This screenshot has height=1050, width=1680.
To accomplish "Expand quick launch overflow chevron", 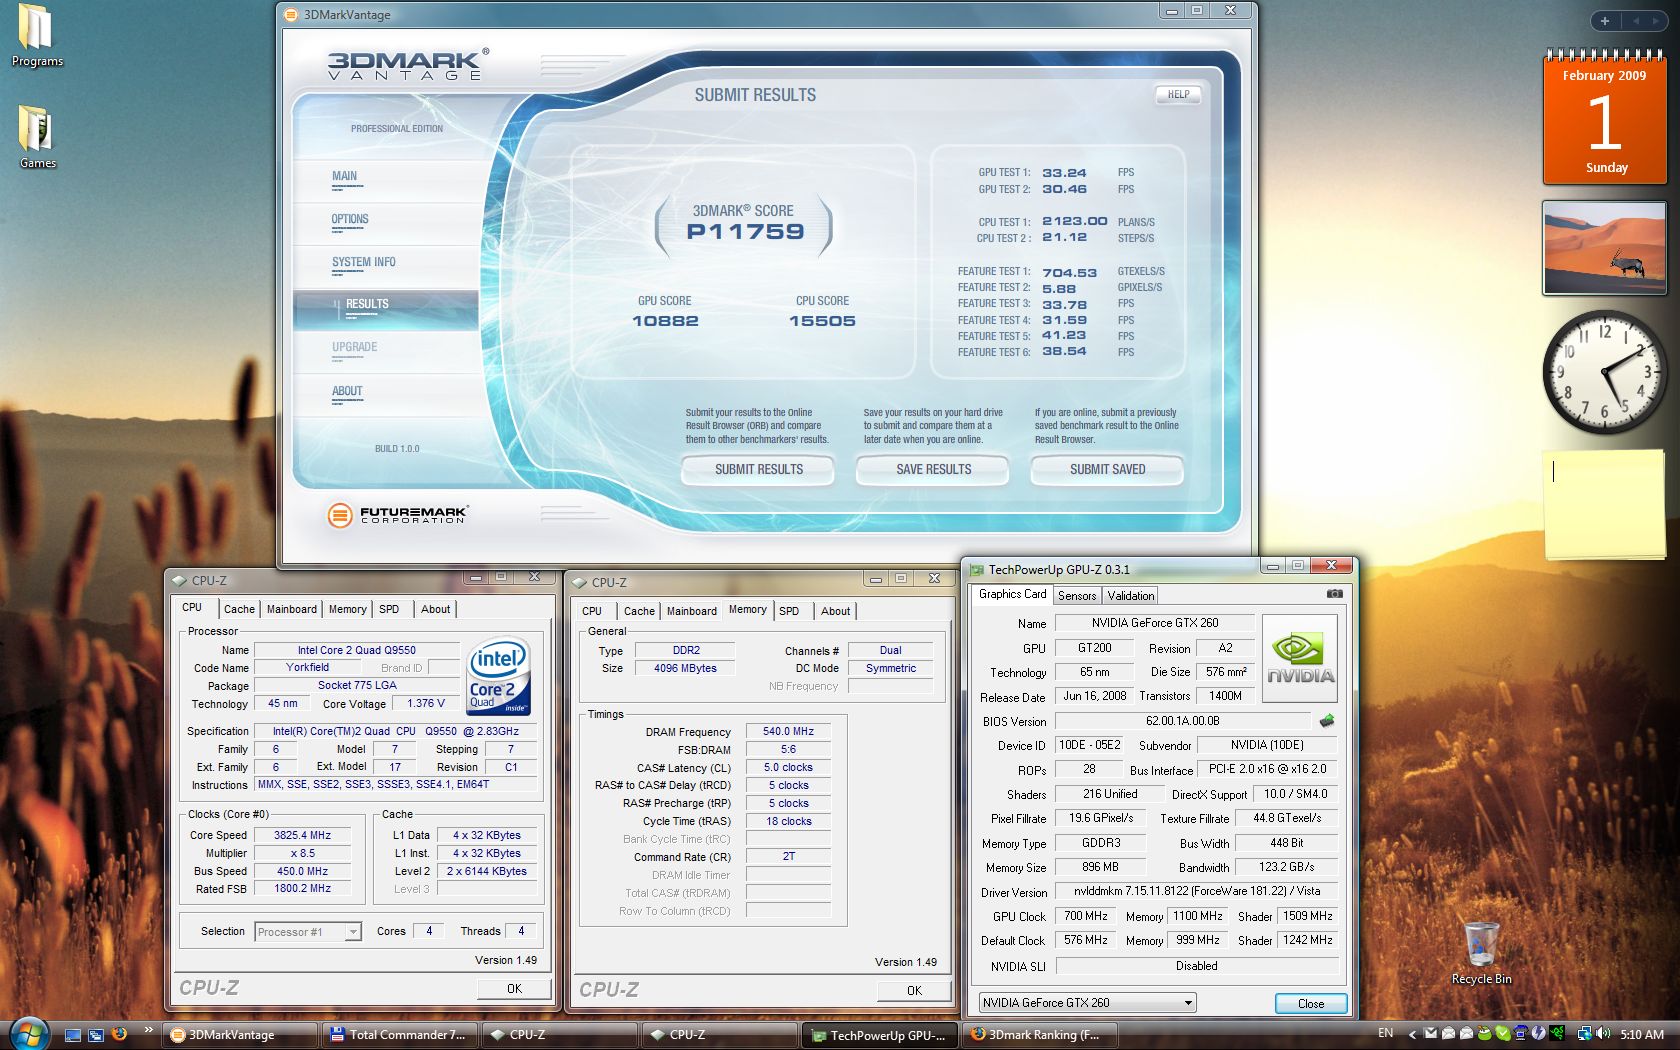I will click(149, 1029).
